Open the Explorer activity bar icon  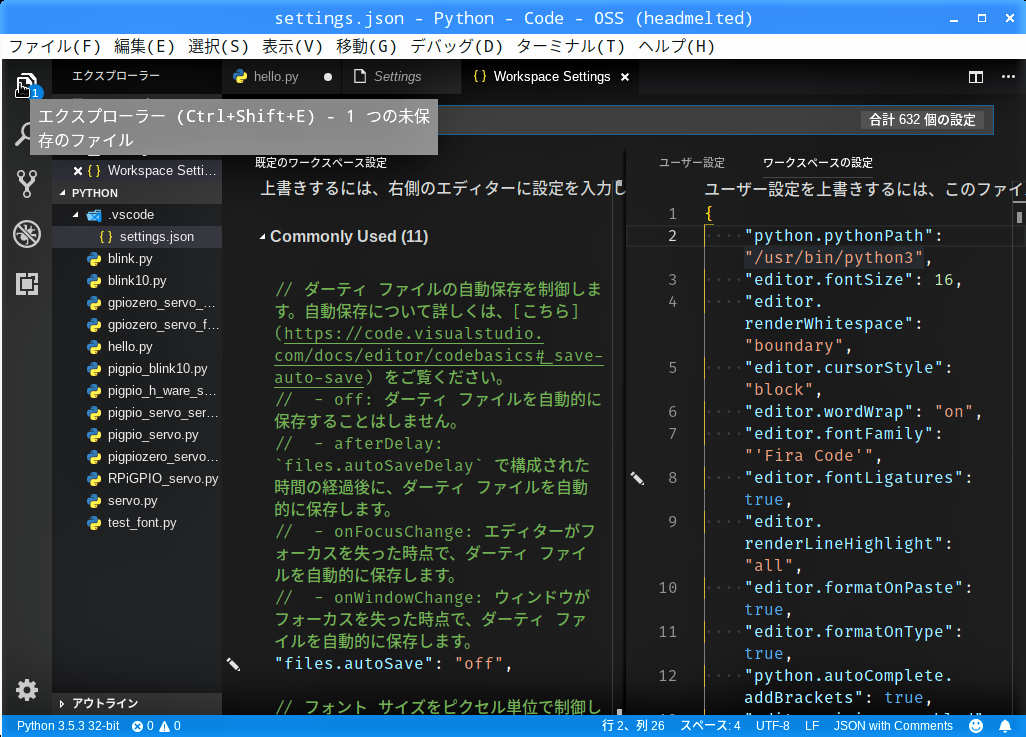click(x=26, y=85)
